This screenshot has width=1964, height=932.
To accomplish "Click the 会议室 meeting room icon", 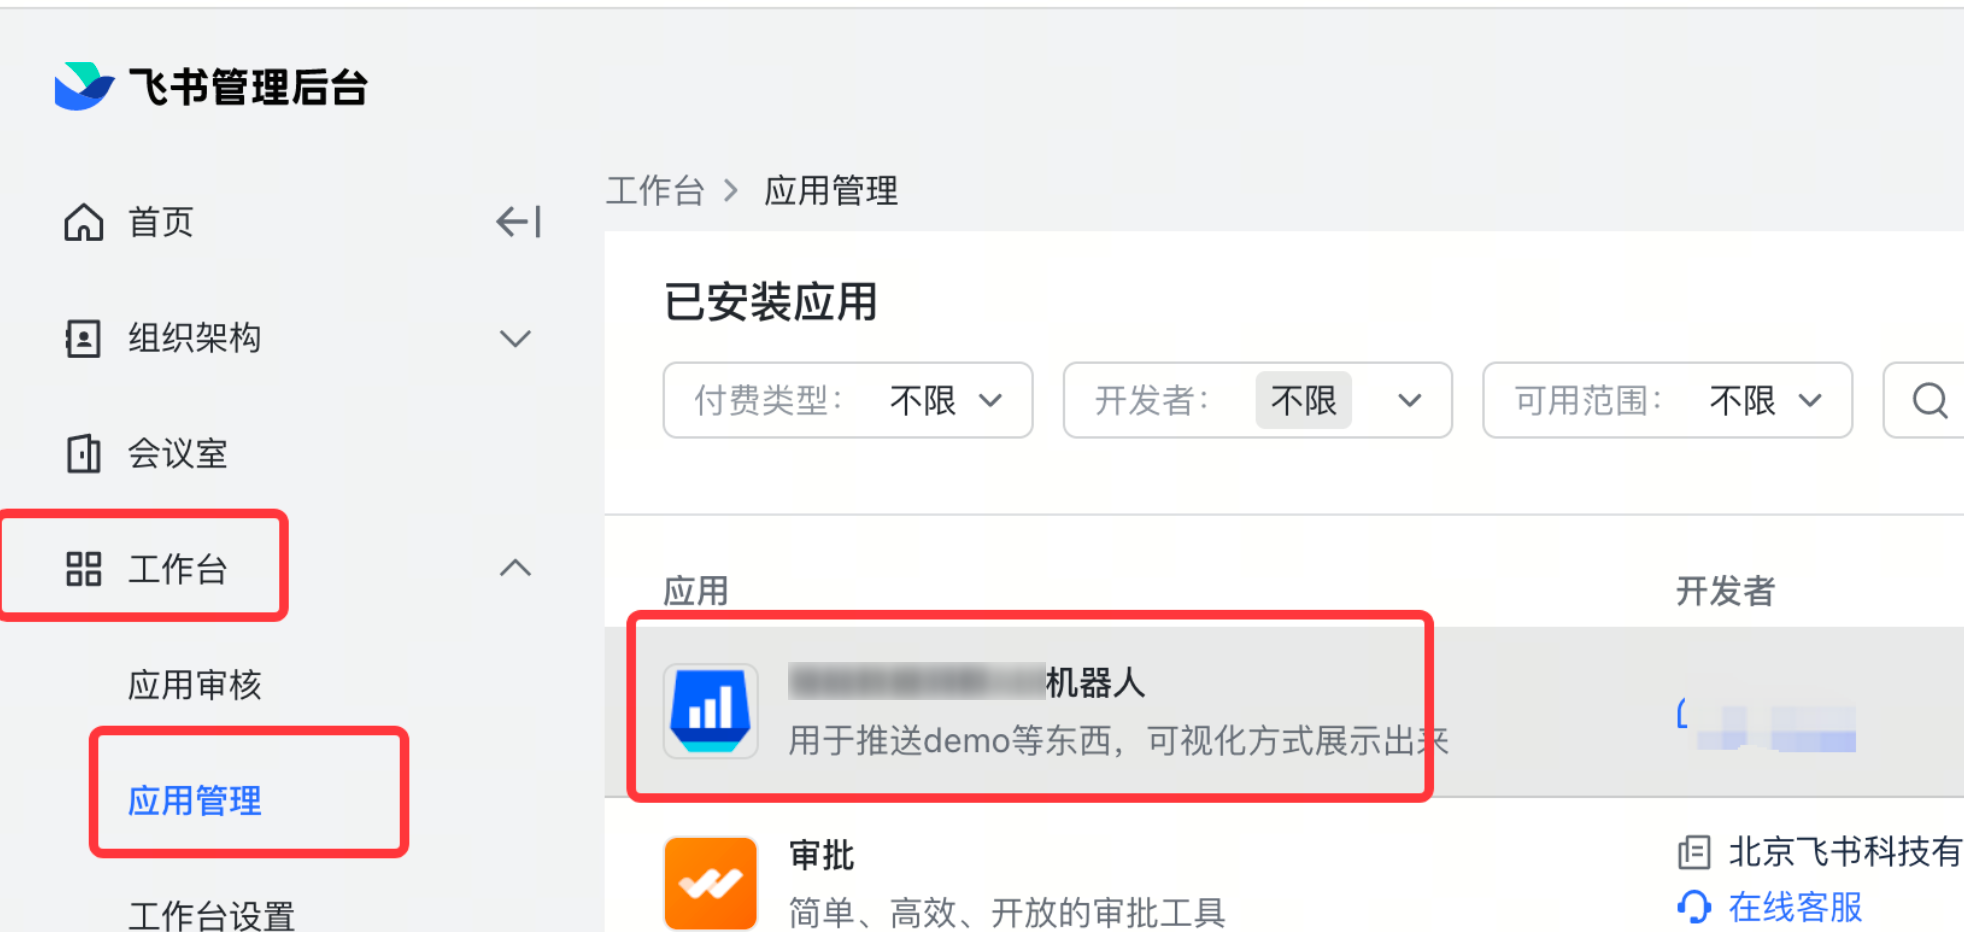I will 83,454.
